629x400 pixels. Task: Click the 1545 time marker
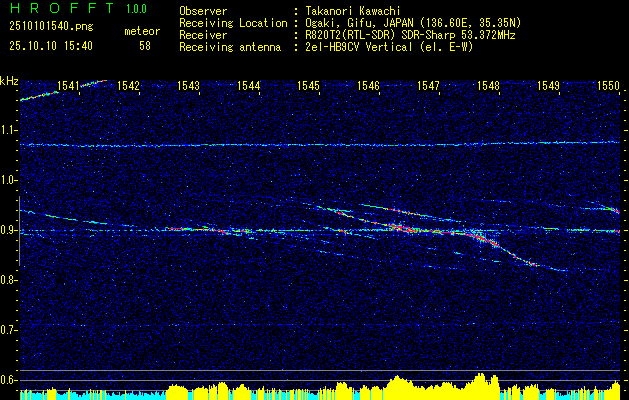pos(308,85)
